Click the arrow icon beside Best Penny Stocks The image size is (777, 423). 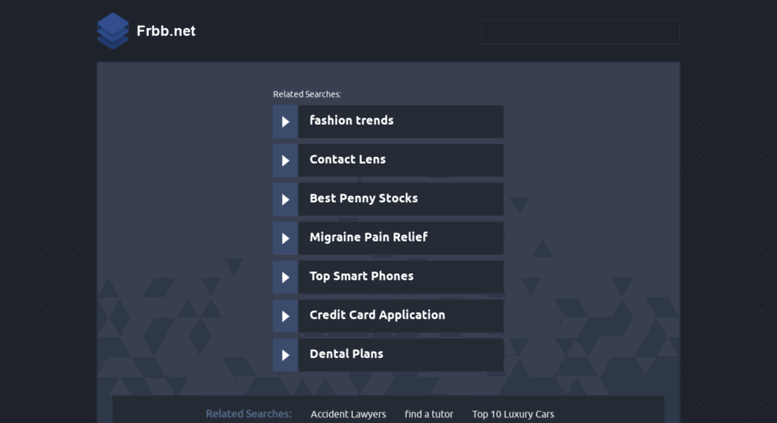(285, 199)
